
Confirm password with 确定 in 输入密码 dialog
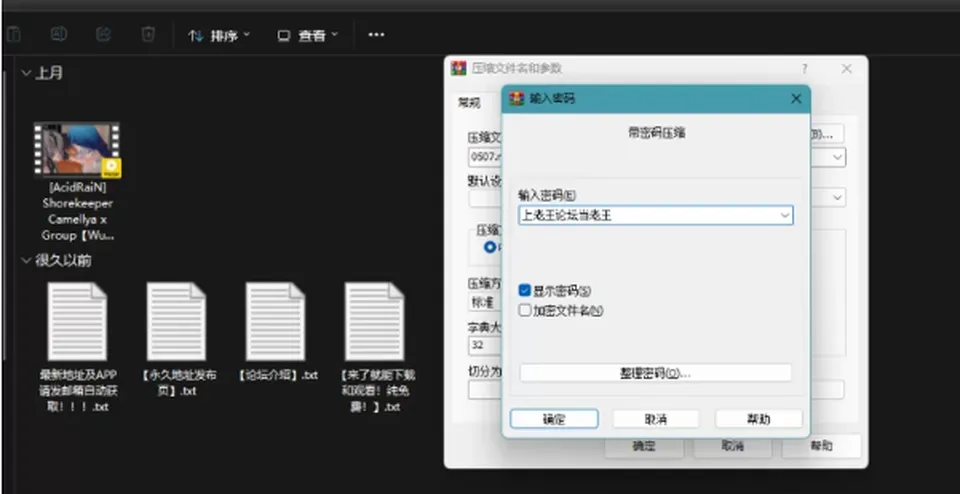click(x=554, y=419)
